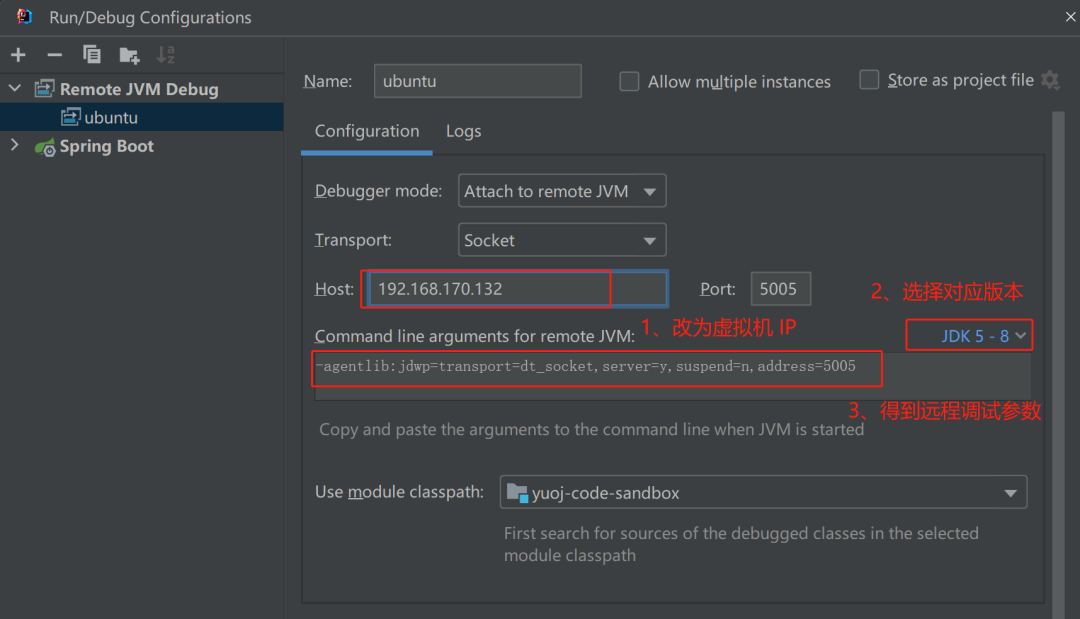Click the Port input field

pyautogui.click(x=779, y=289)
